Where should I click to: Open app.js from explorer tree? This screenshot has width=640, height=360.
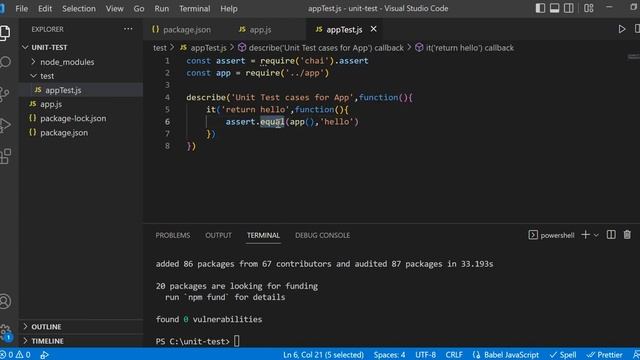tap(51, 104)
